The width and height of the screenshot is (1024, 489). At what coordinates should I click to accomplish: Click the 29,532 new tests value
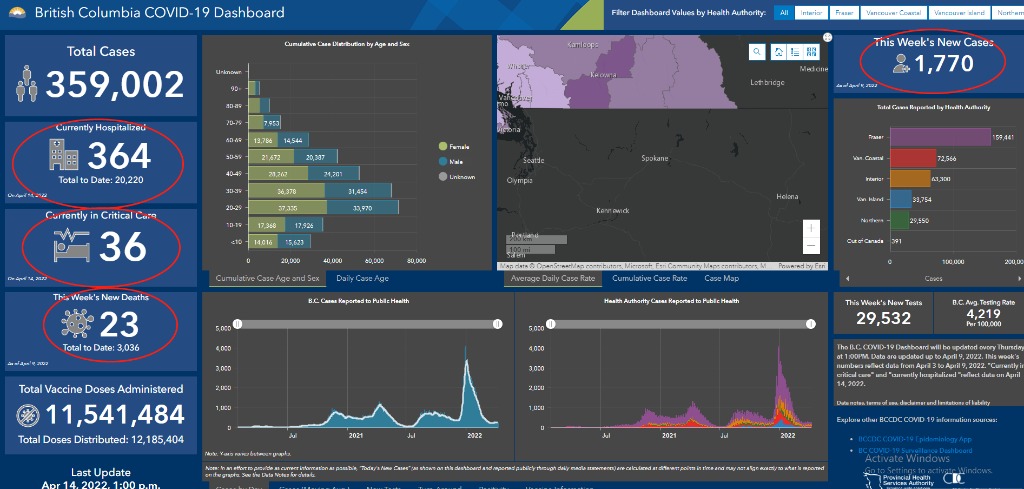point(883,318)
